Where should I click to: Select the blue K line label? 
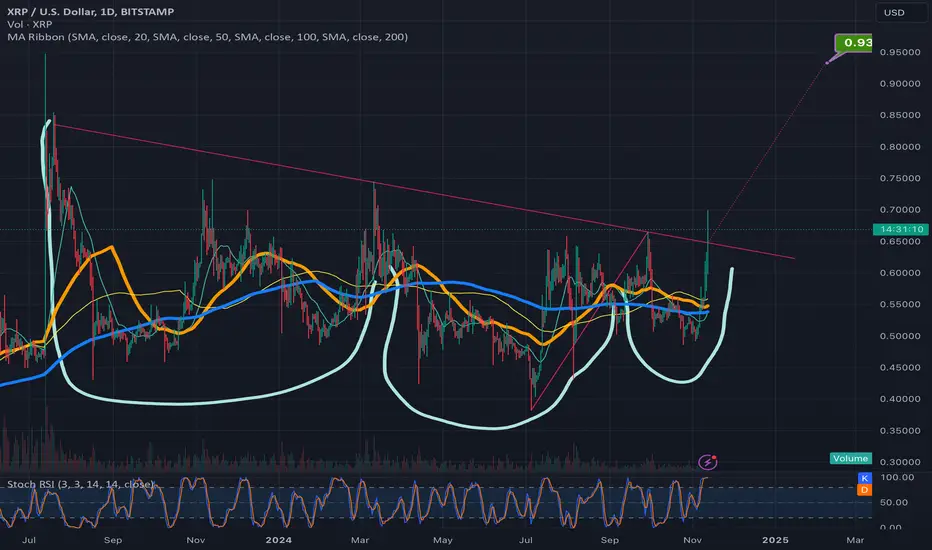[864, 478]
